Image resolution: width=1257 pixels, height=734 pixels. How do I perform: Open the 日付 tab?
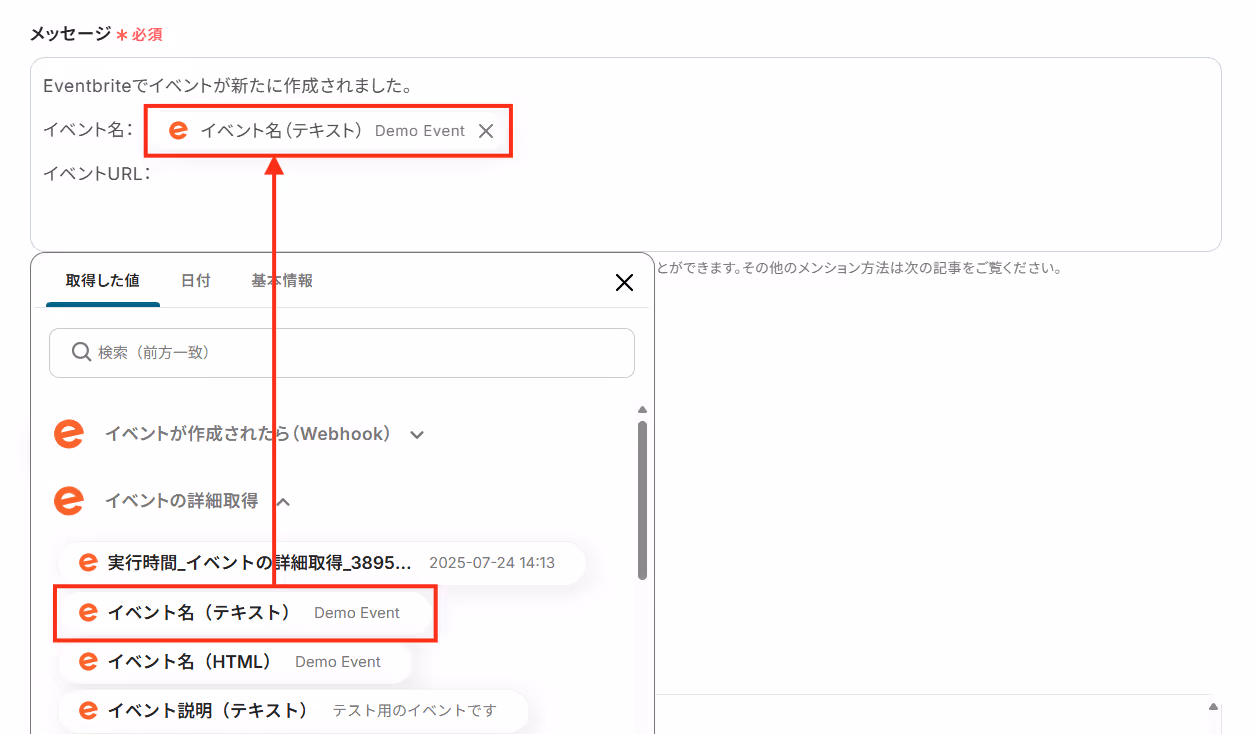[x=196, y=281]
